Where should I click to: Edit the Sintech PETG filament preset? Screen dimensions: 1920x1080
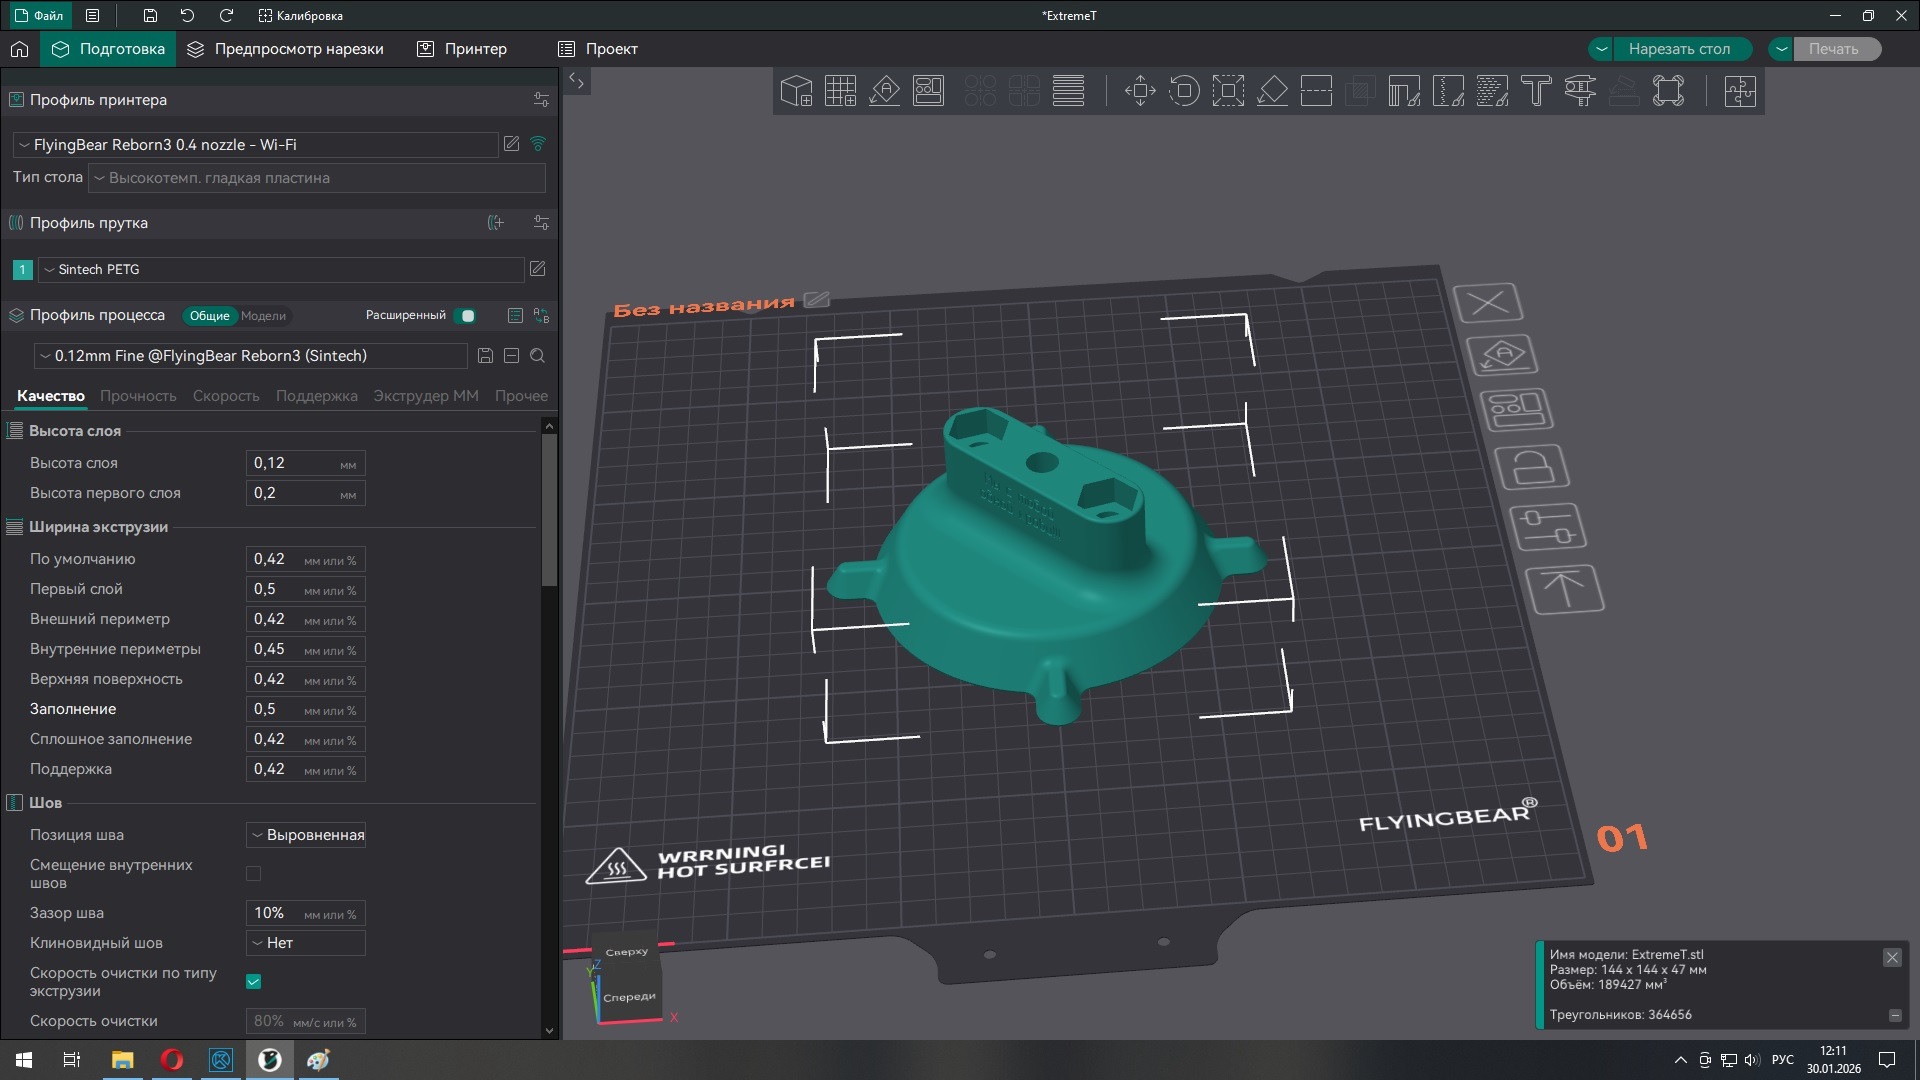tap(537, 269)
